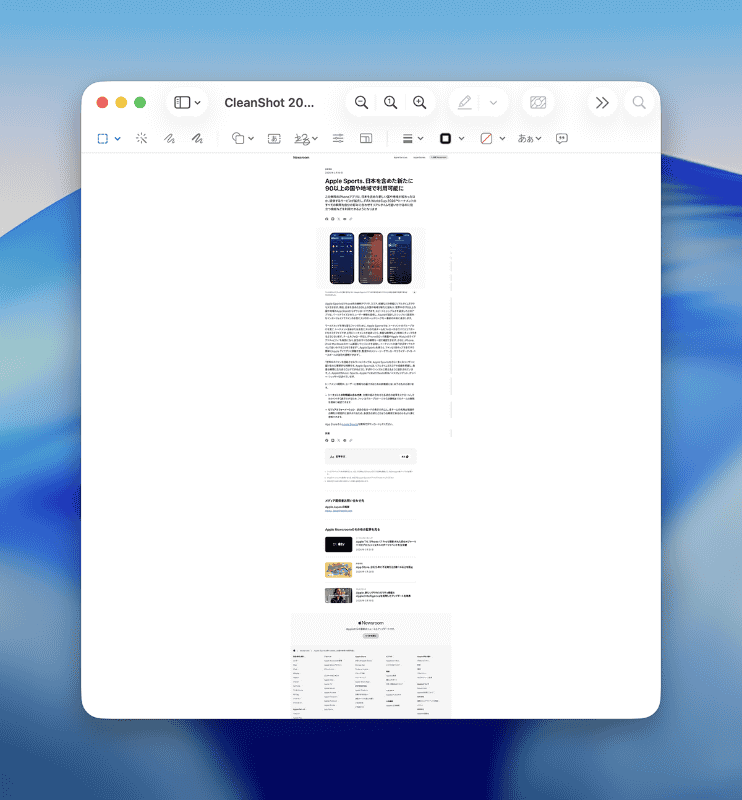Viewport: 742px width, 800px height.
Task: Open the search magnifier in title bar
Action: pos(639,103)
